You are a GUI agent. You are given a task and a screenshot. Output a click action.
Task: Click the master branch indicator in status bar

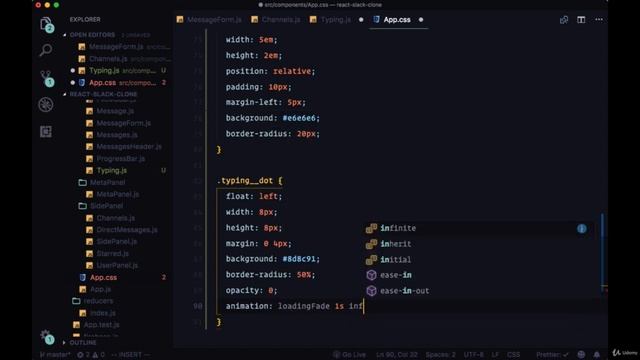[x=56, y=355]
